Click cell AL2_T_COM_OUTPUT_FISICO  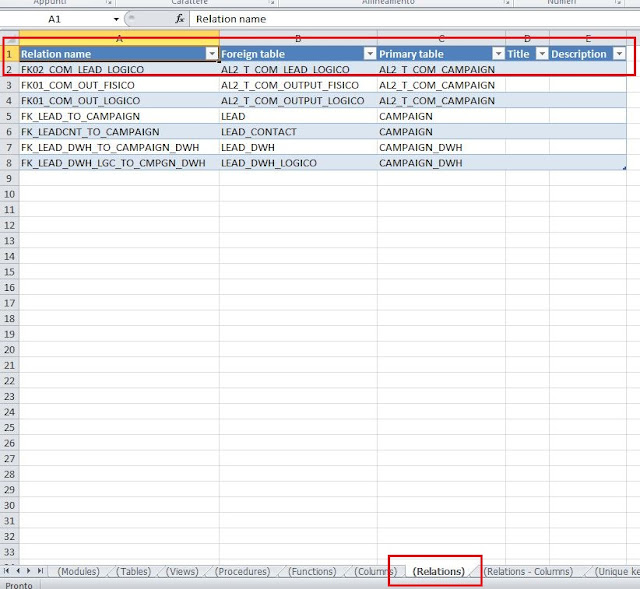tap(298, 85)
